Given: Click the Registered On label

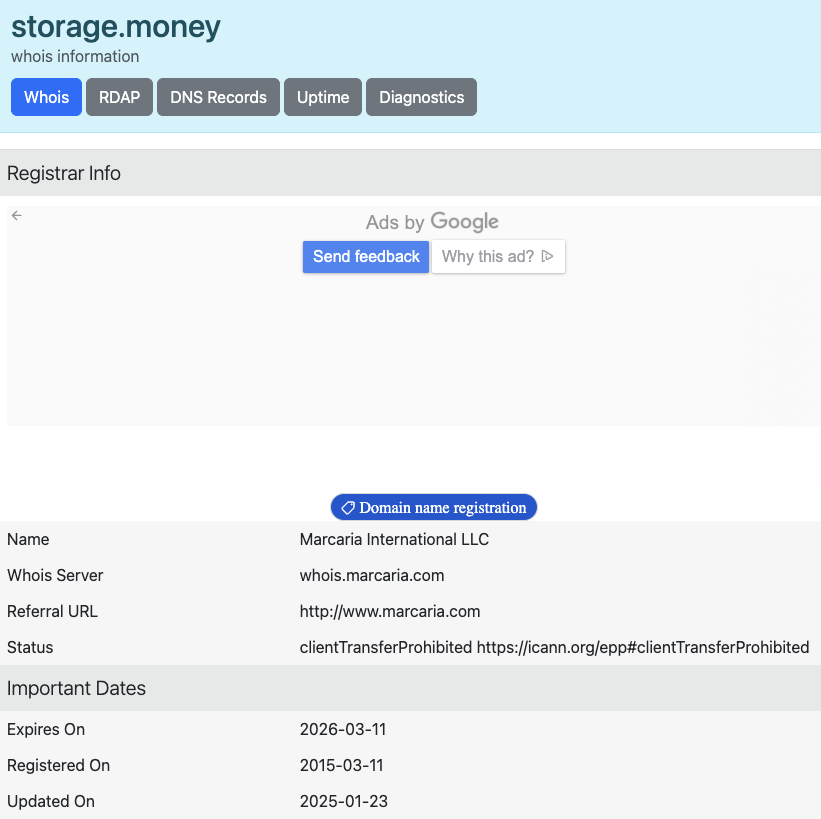Looking at the screenshot, I should [59, 766].
